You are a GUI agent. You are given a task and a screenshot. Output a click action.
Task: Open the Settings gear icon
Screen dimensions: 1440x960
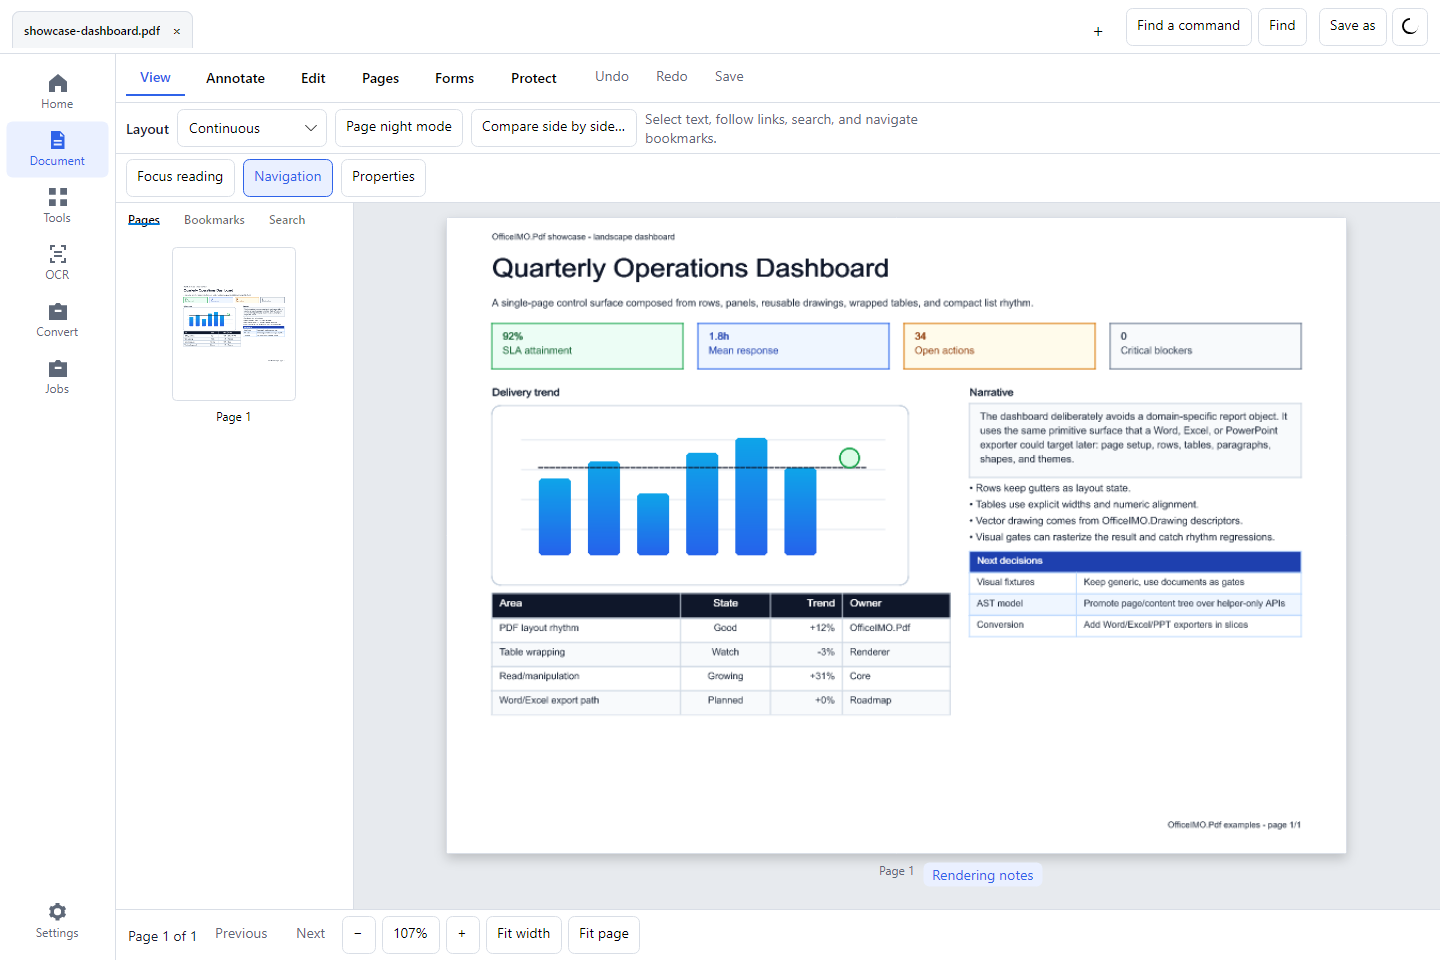(x=58, y=912)
